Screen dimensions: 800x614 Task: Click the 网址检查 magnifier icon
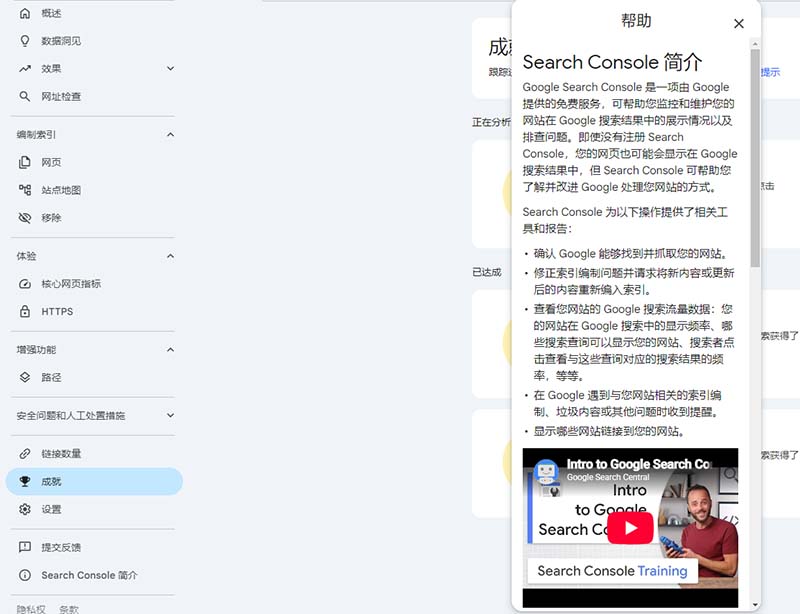24,96
